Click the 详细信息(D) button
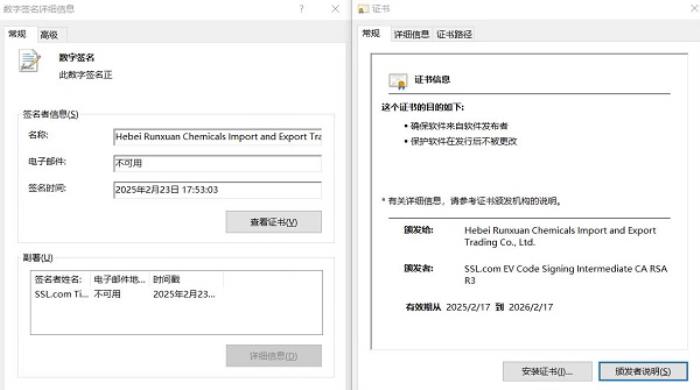 [x=274, y=356]
